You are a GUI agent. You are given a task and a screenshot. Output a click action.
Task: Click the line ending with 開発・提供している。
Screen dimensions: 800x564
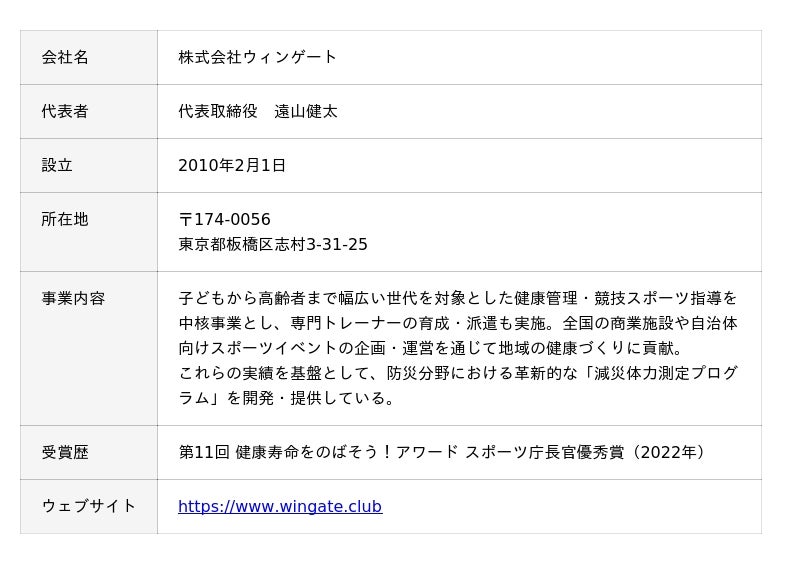click(288, 399)
